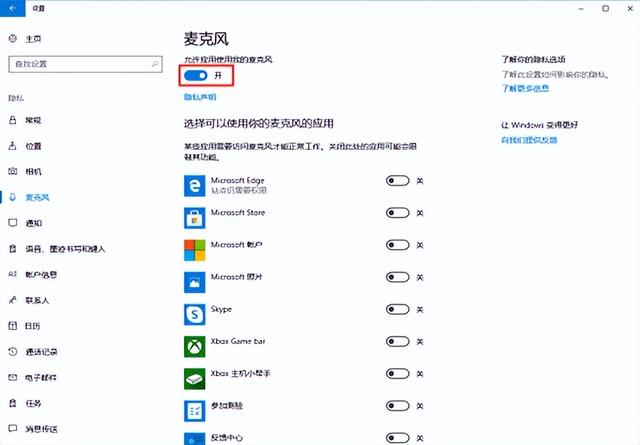
Task: Click the 反馈中心 app name
Action: coord(227,438)
